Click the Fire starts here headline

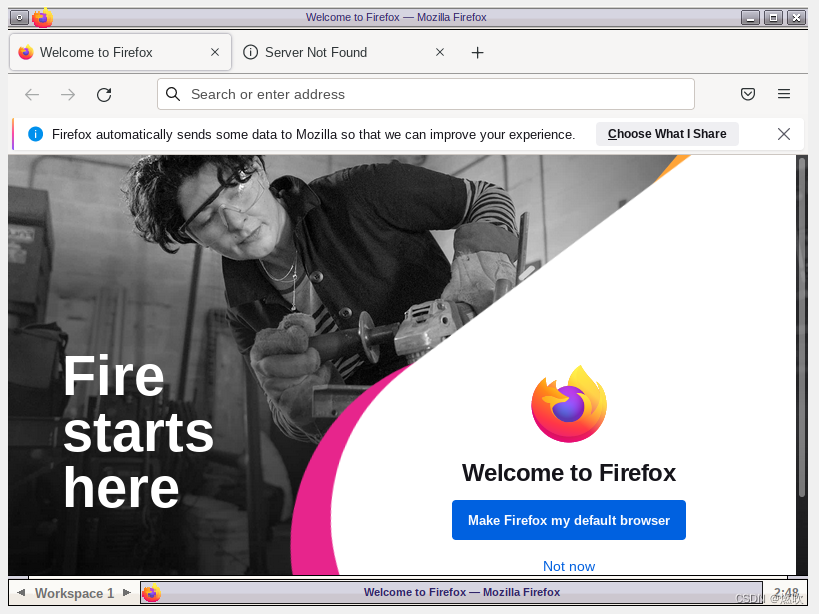pyautogui.click(x=138, y=431)
